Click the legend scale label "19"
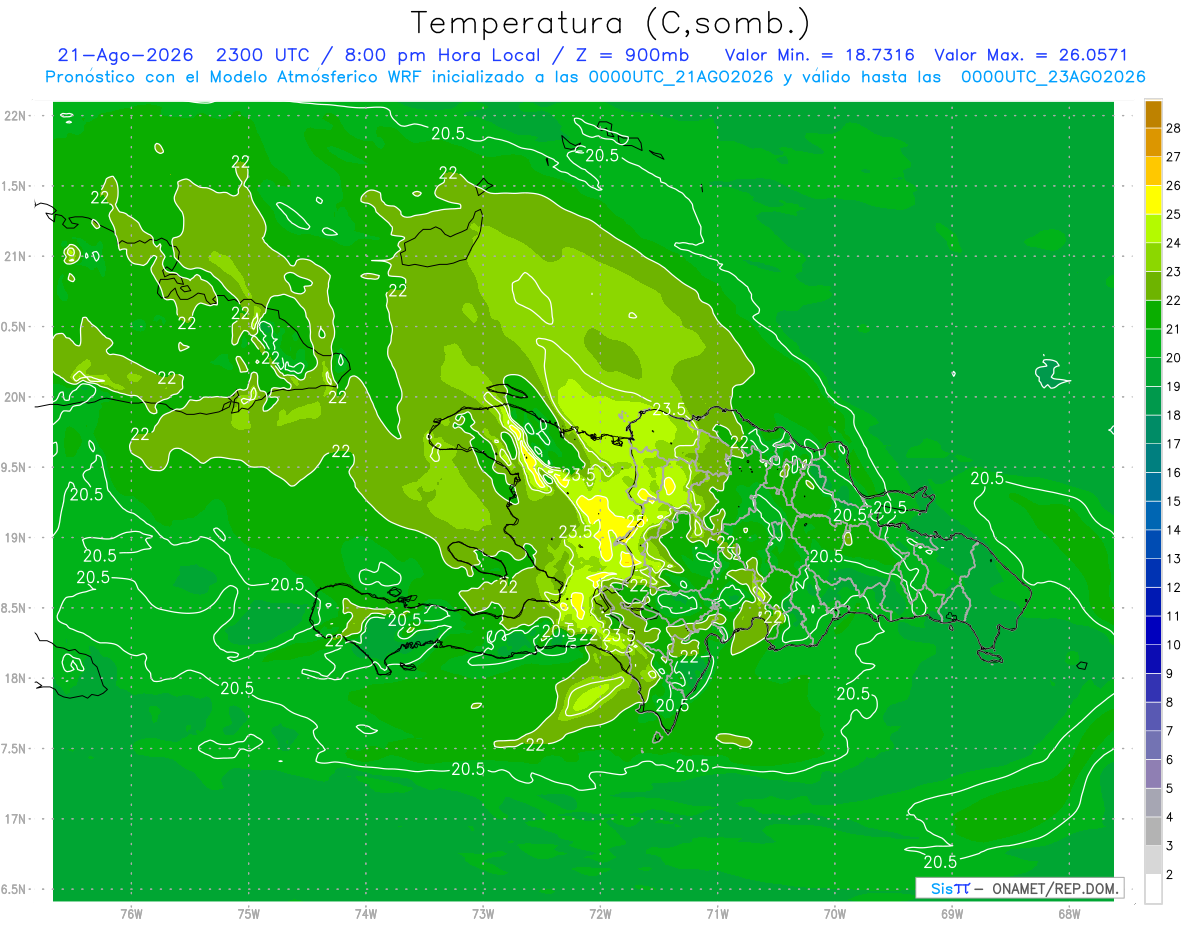 click(x=1174, y=387)
